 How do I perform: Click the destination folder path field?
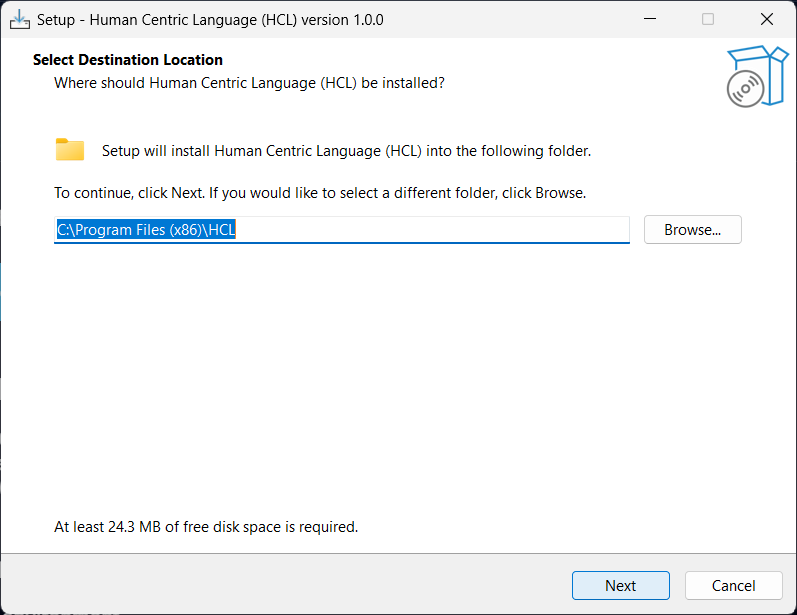pos(342,230)
